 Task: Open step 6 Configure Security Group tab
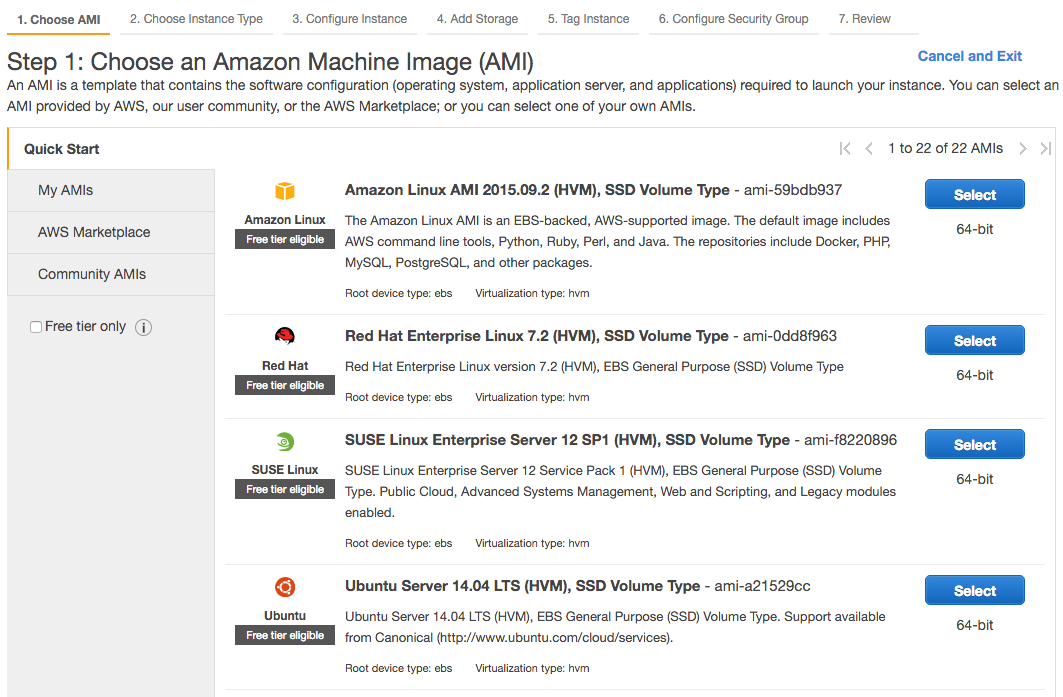point(734,19)
